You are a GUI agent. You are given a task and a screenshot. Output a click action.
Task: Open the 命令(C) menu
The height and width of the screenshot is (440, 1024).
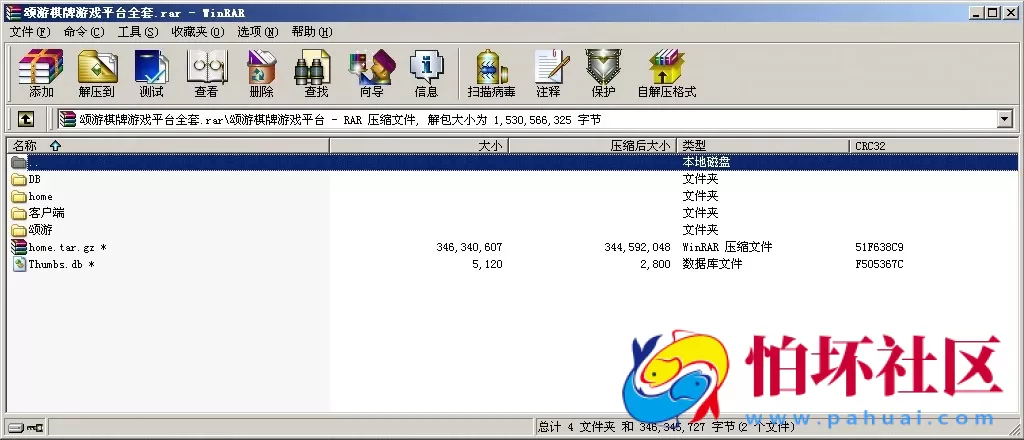point(84,32)
